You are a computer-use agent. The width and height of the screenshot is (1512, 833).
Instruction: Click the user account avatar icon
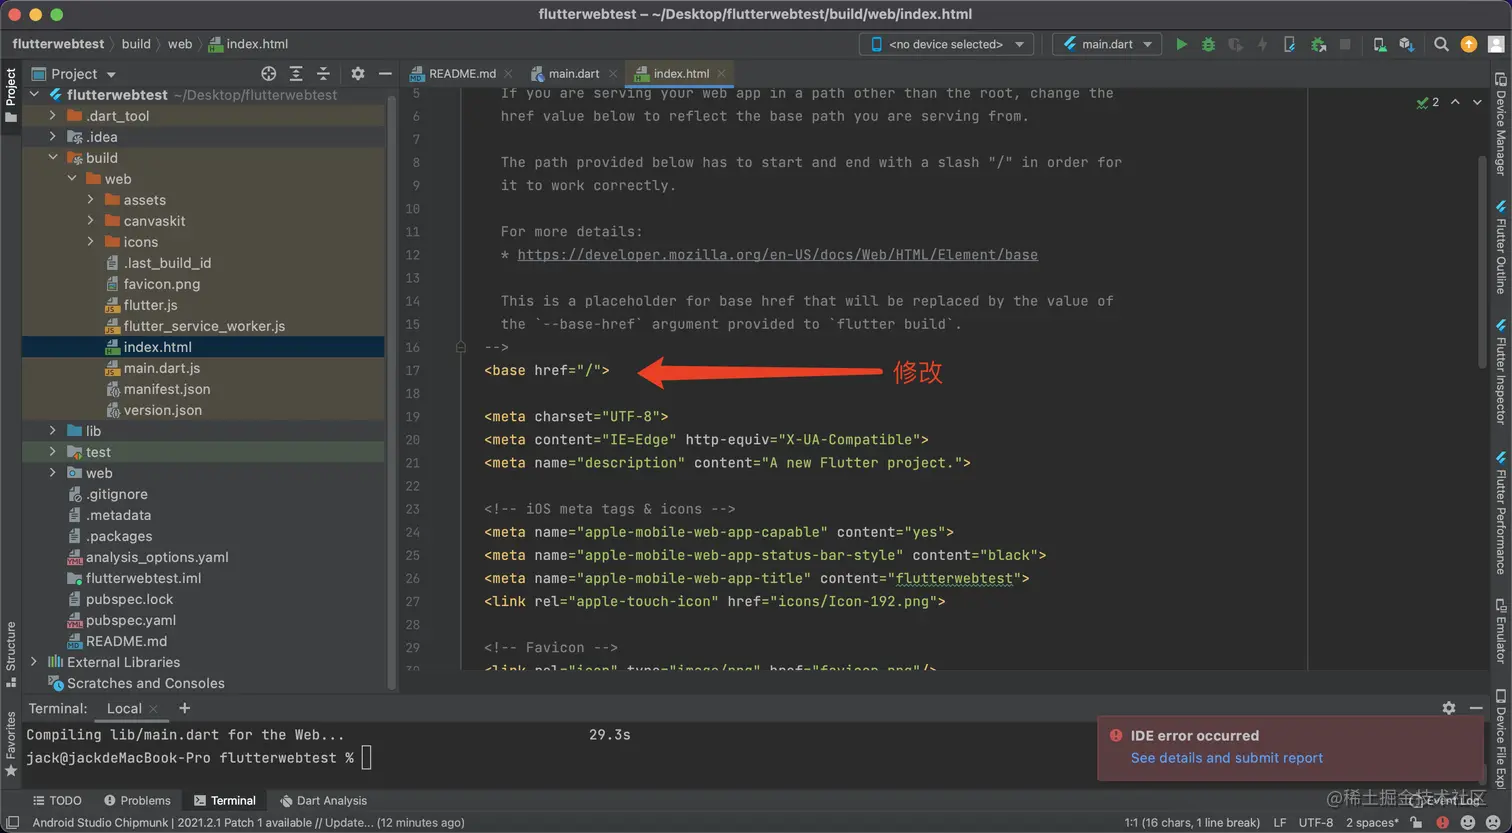(1496, 44)
